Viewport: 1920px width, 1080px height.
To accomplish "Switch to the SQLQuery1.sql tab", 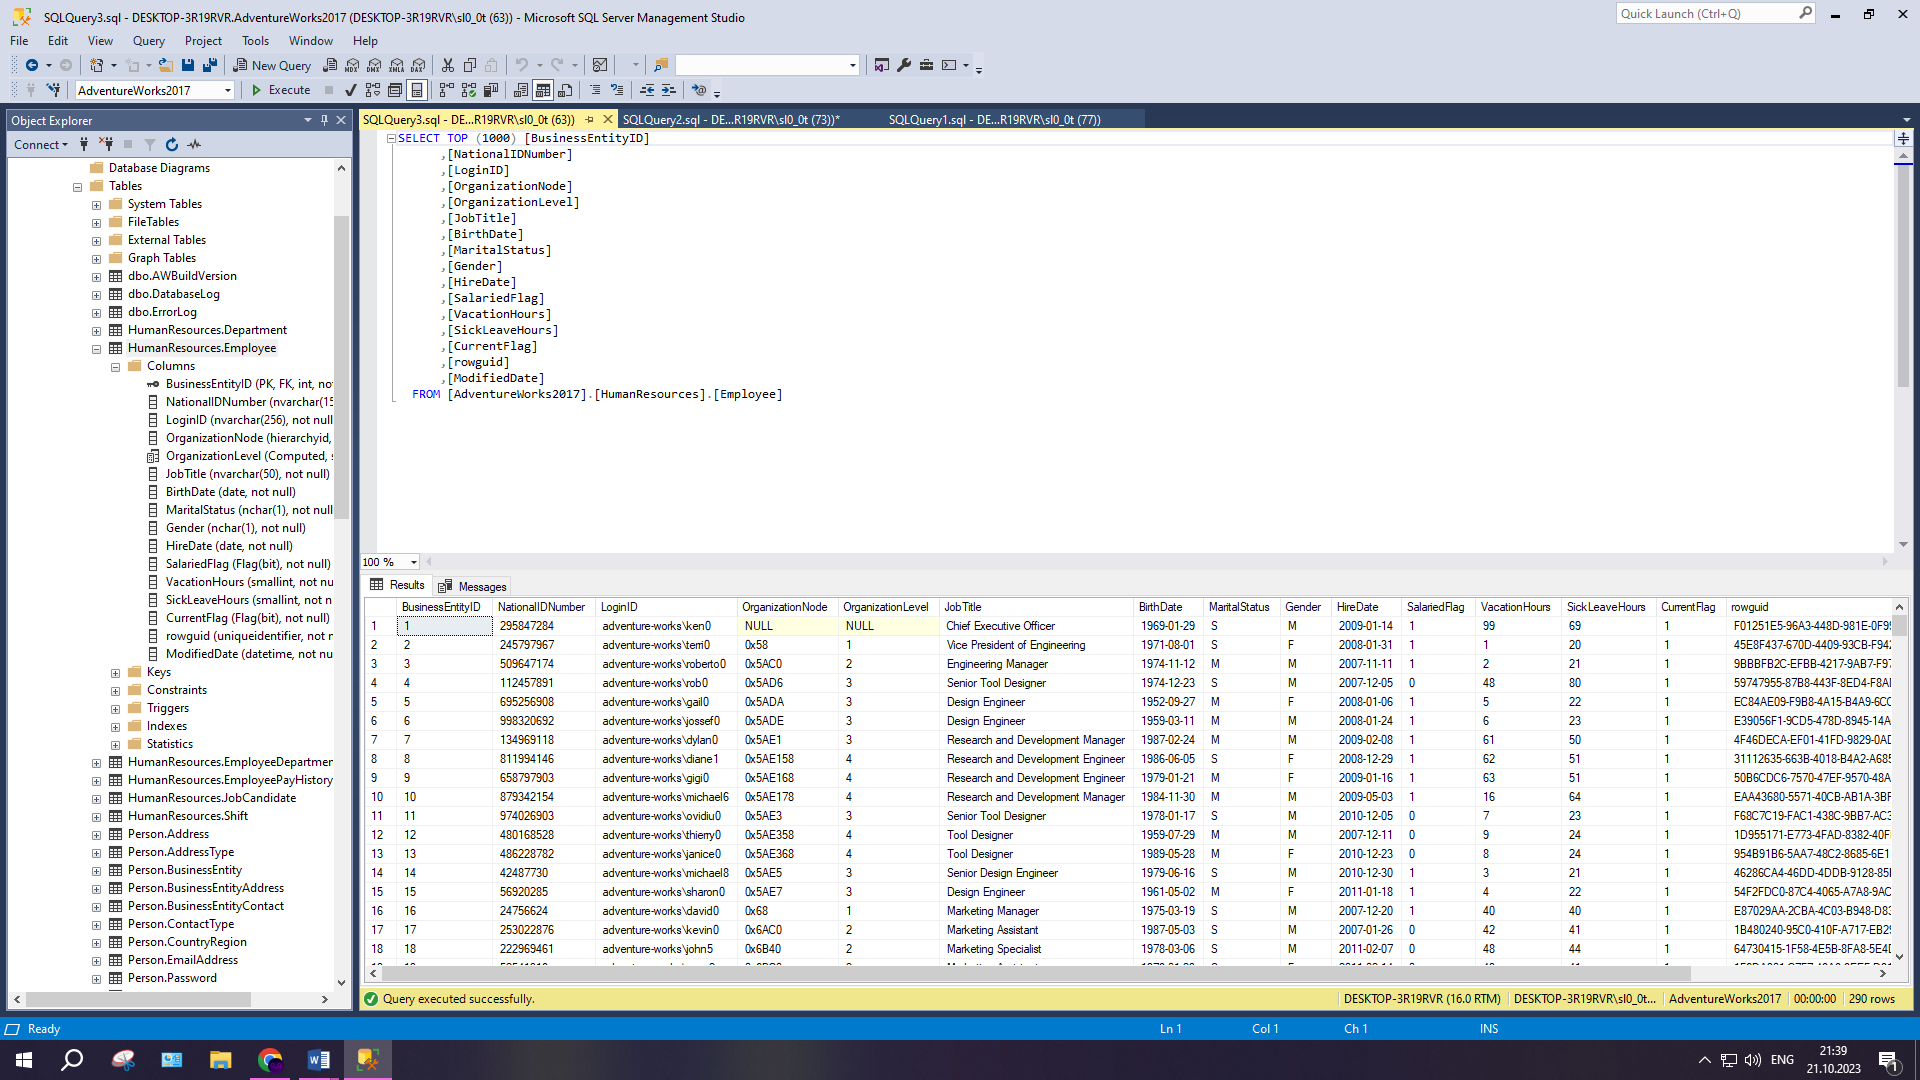I will click(x=994, y=120).
